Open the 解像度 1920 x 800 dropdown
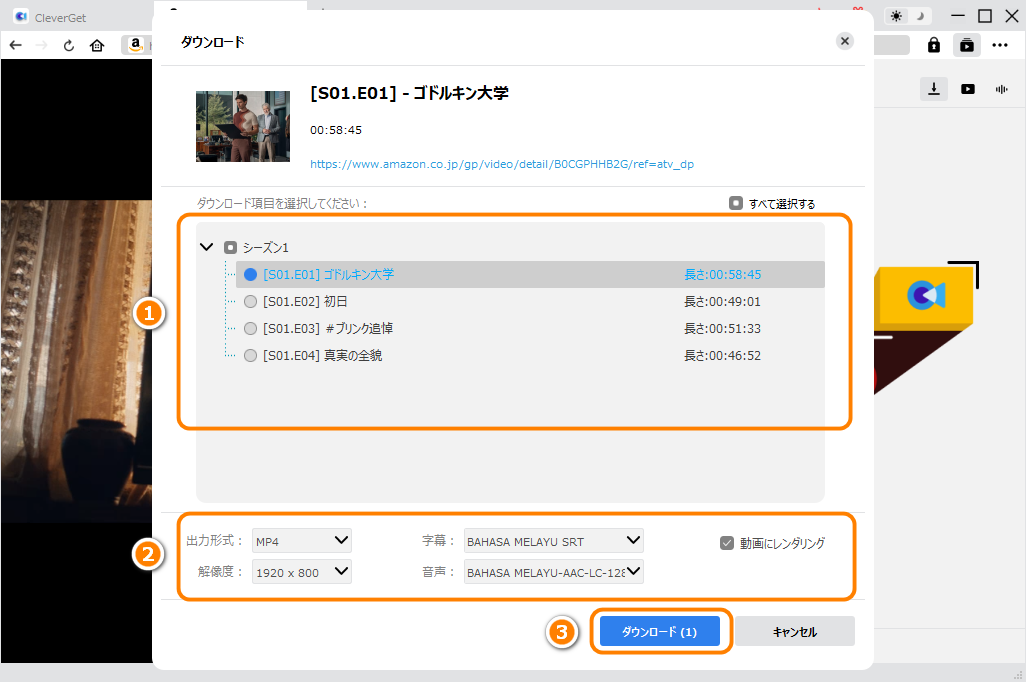This screenshot has width=1026, height=682. click(x=302, y=572)
